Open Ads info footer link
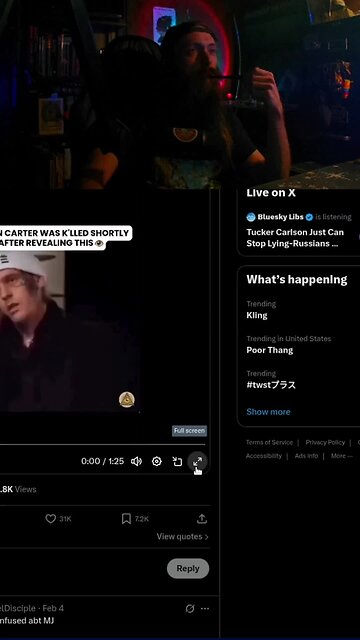The width and height of the screenshot is (360, 640). point(306,456)
